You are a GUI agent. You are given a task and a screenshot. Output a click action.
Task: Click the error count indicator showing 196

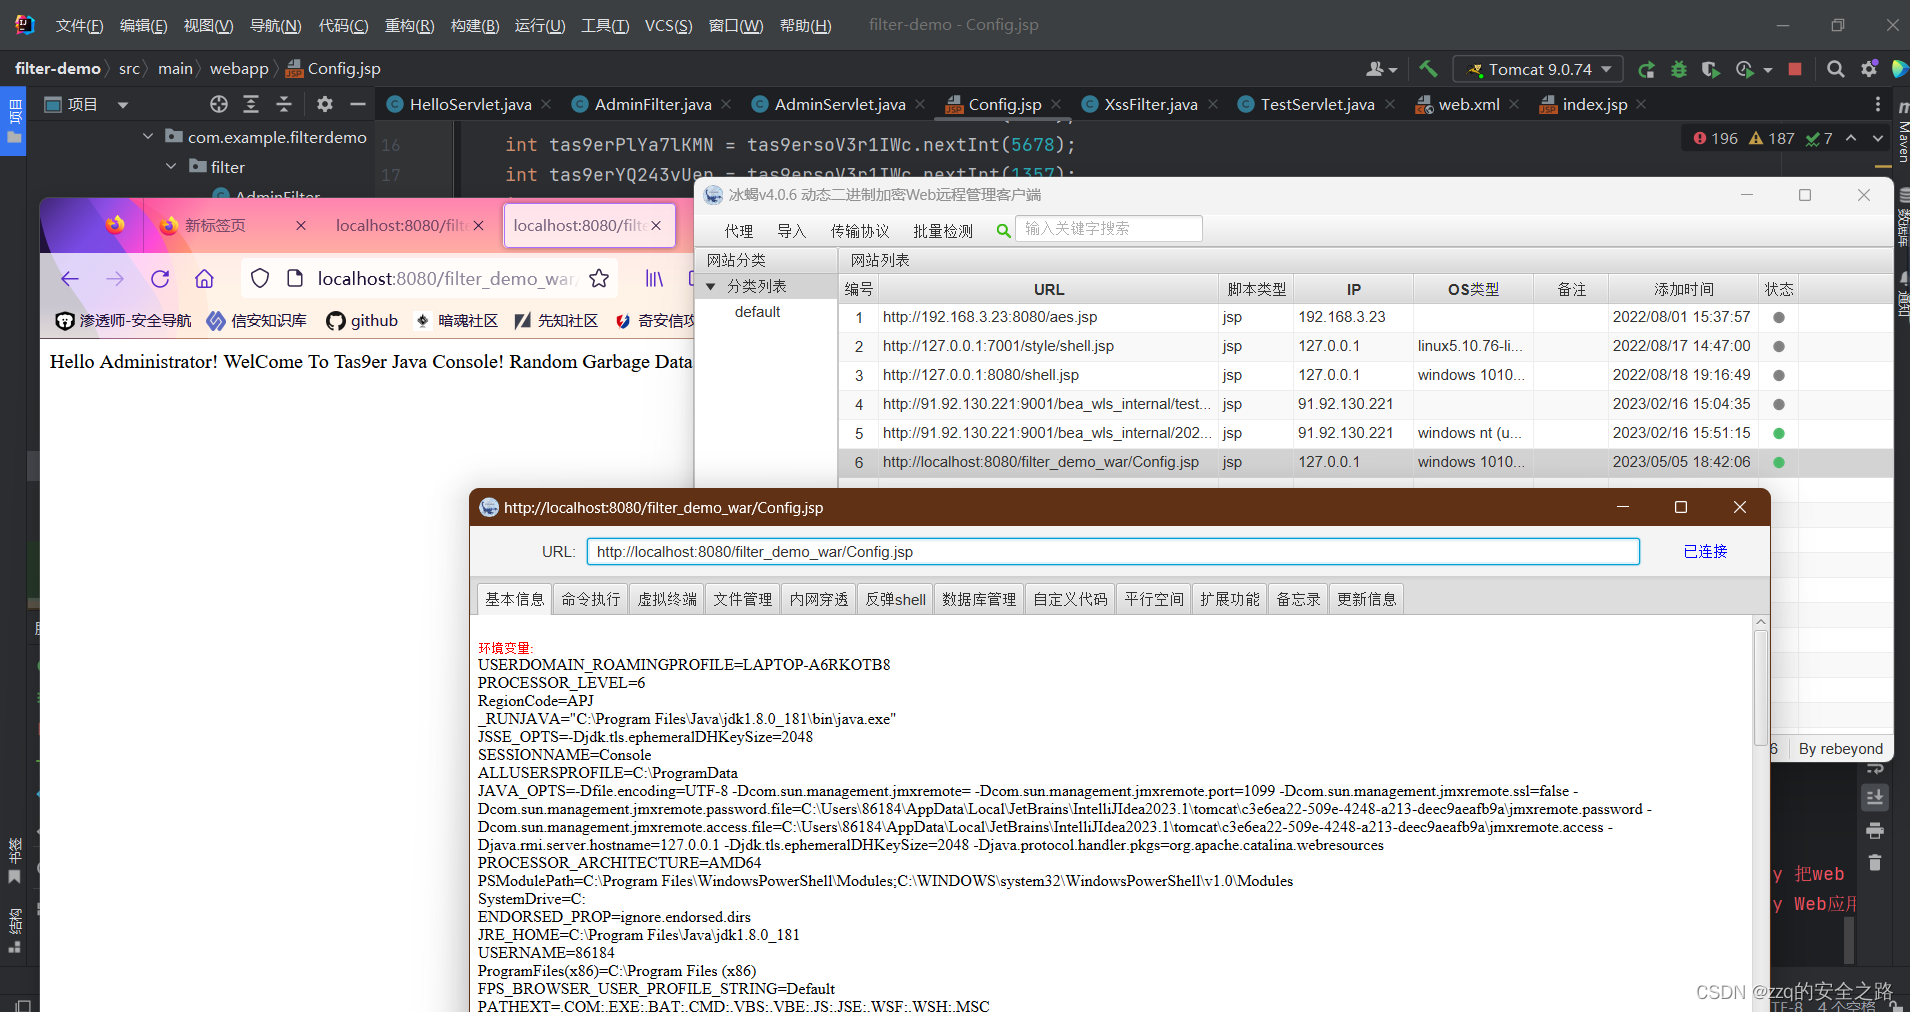(x=1716, y=138)
